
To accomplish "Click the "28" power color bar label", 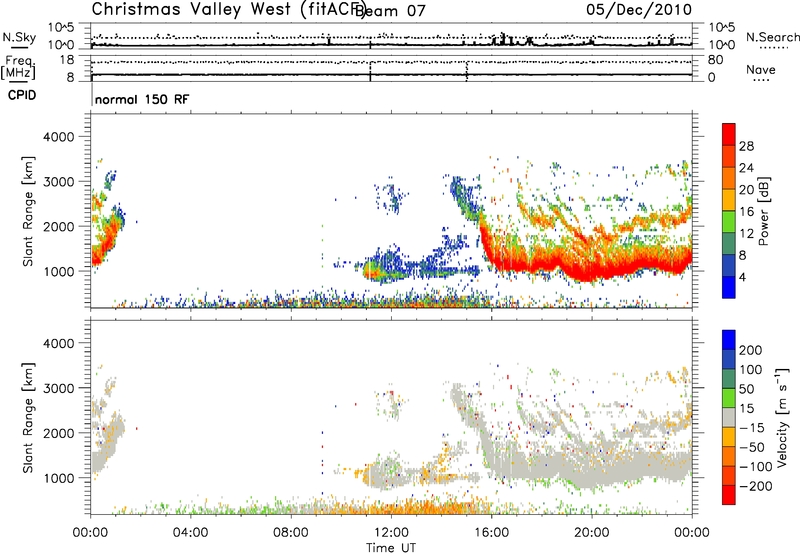I will coord(746,146).
